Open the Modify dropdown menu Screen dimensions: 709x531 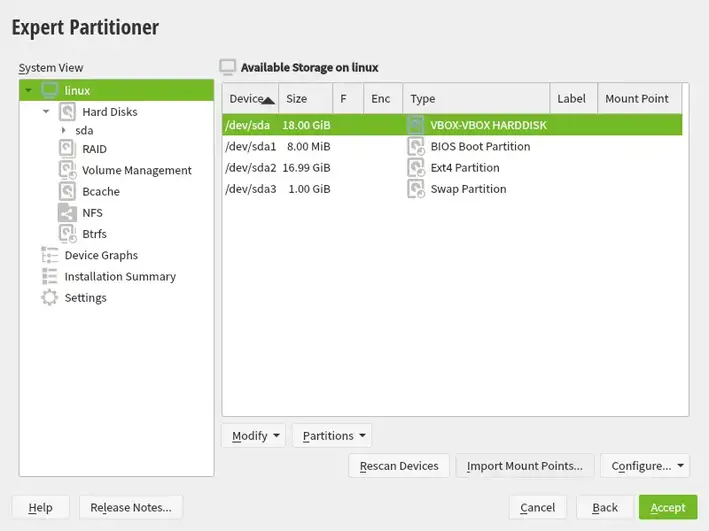tap(253, 436)
